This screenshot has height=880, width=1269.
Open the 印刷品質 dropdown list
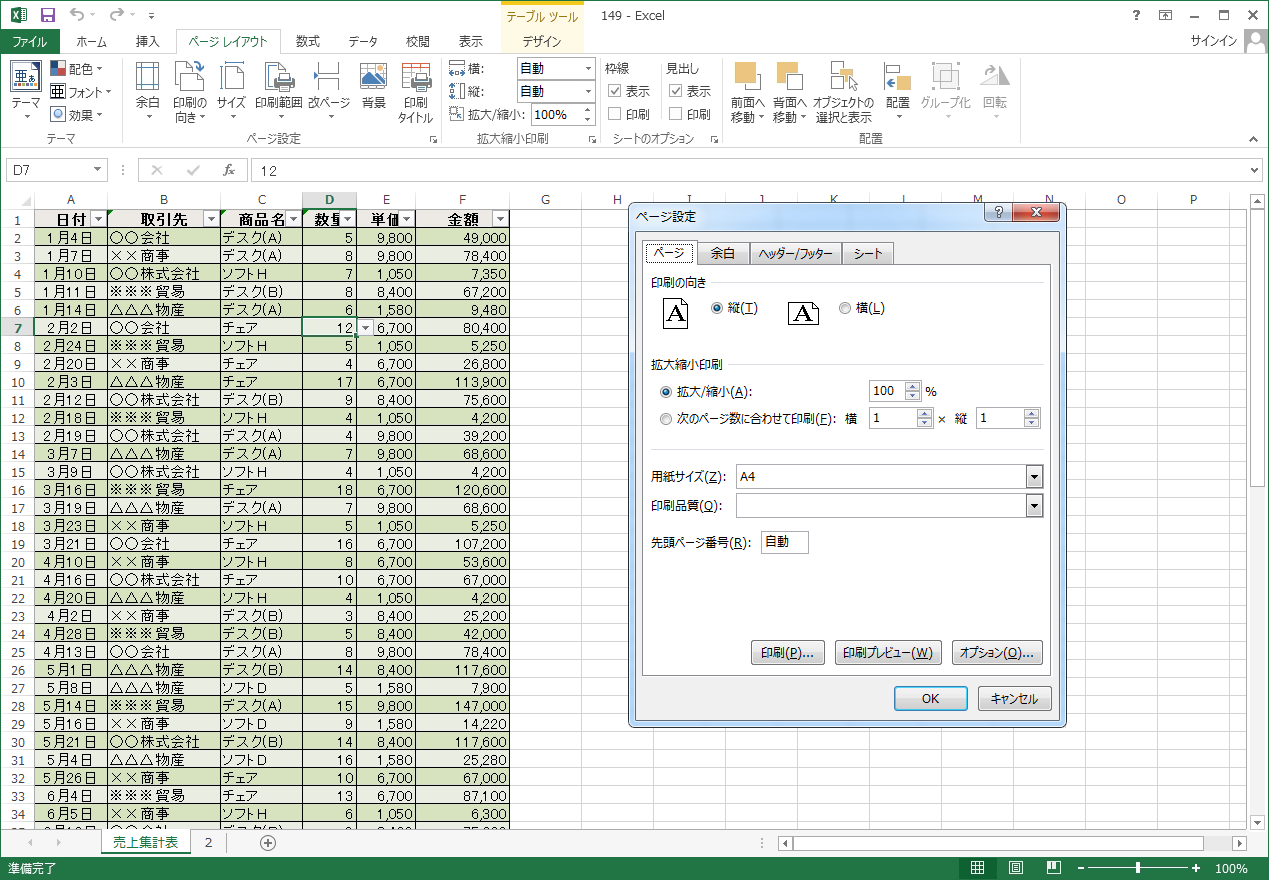(1034, 507)
